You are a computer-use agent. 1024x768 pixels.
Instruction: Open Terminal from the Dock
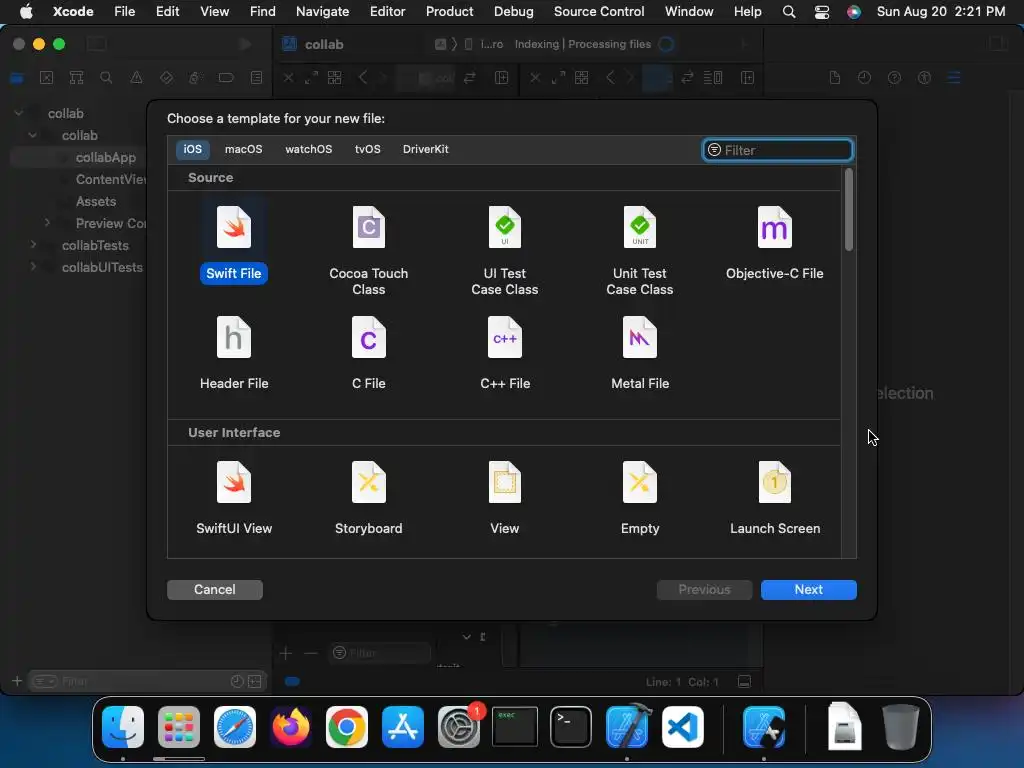click(571, 726)
